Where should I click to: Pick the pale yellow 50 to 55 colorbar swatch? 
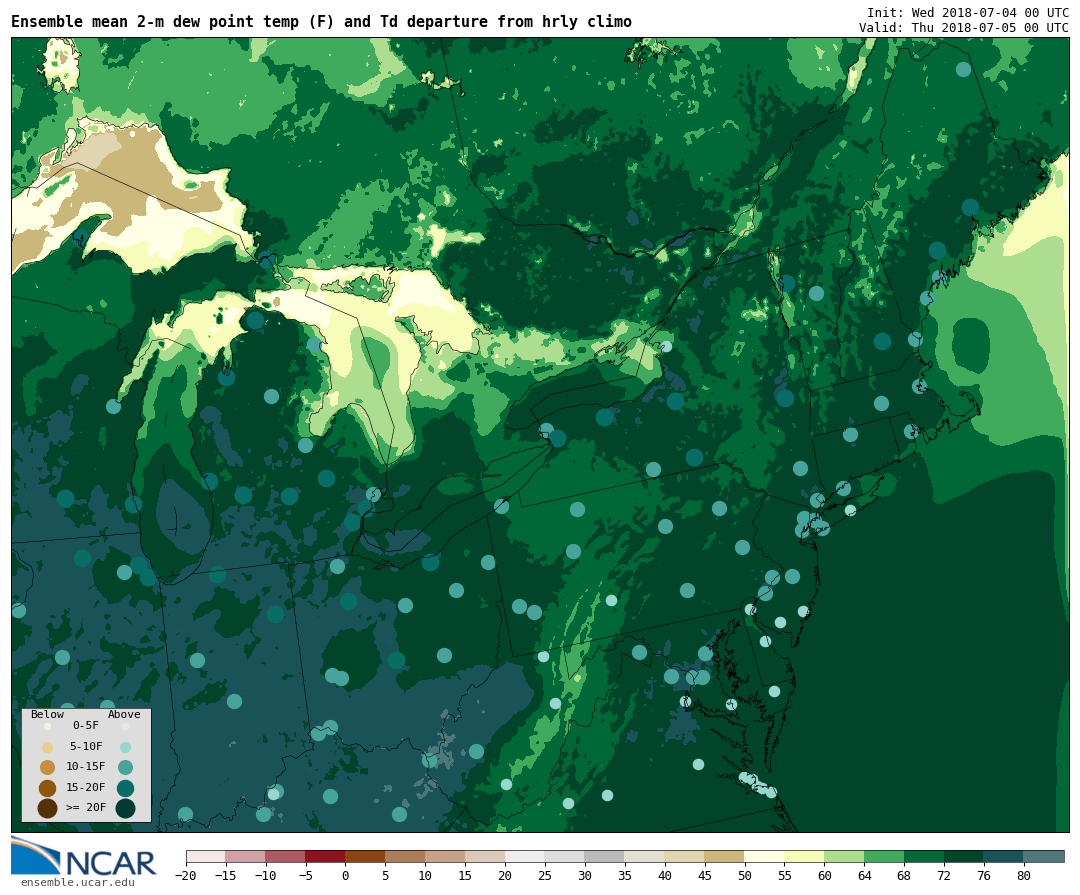pyautogui.click(x=765, y=856)
